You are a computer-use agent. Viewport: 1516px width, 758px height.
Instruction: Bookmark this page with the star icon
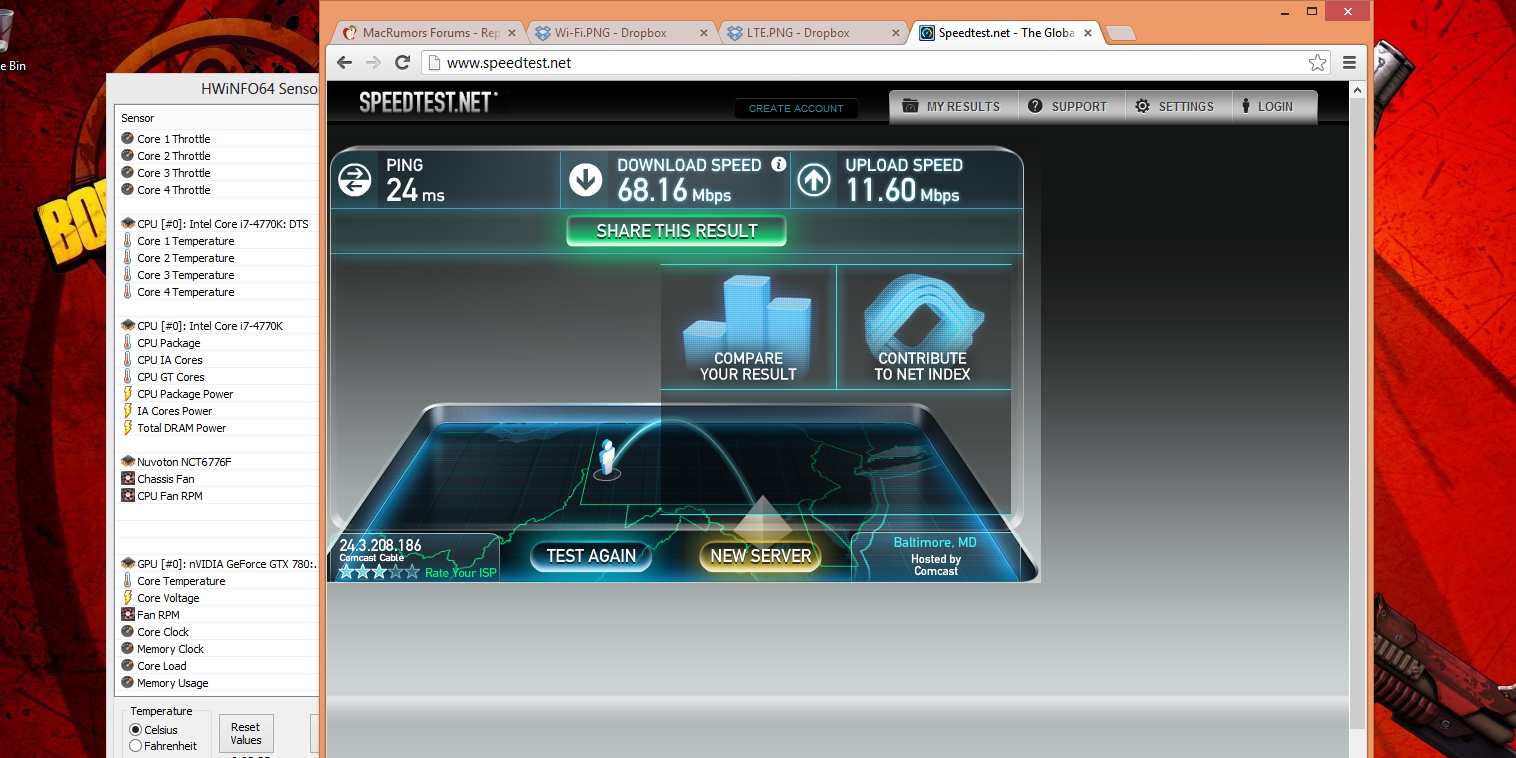point(1318,62)
